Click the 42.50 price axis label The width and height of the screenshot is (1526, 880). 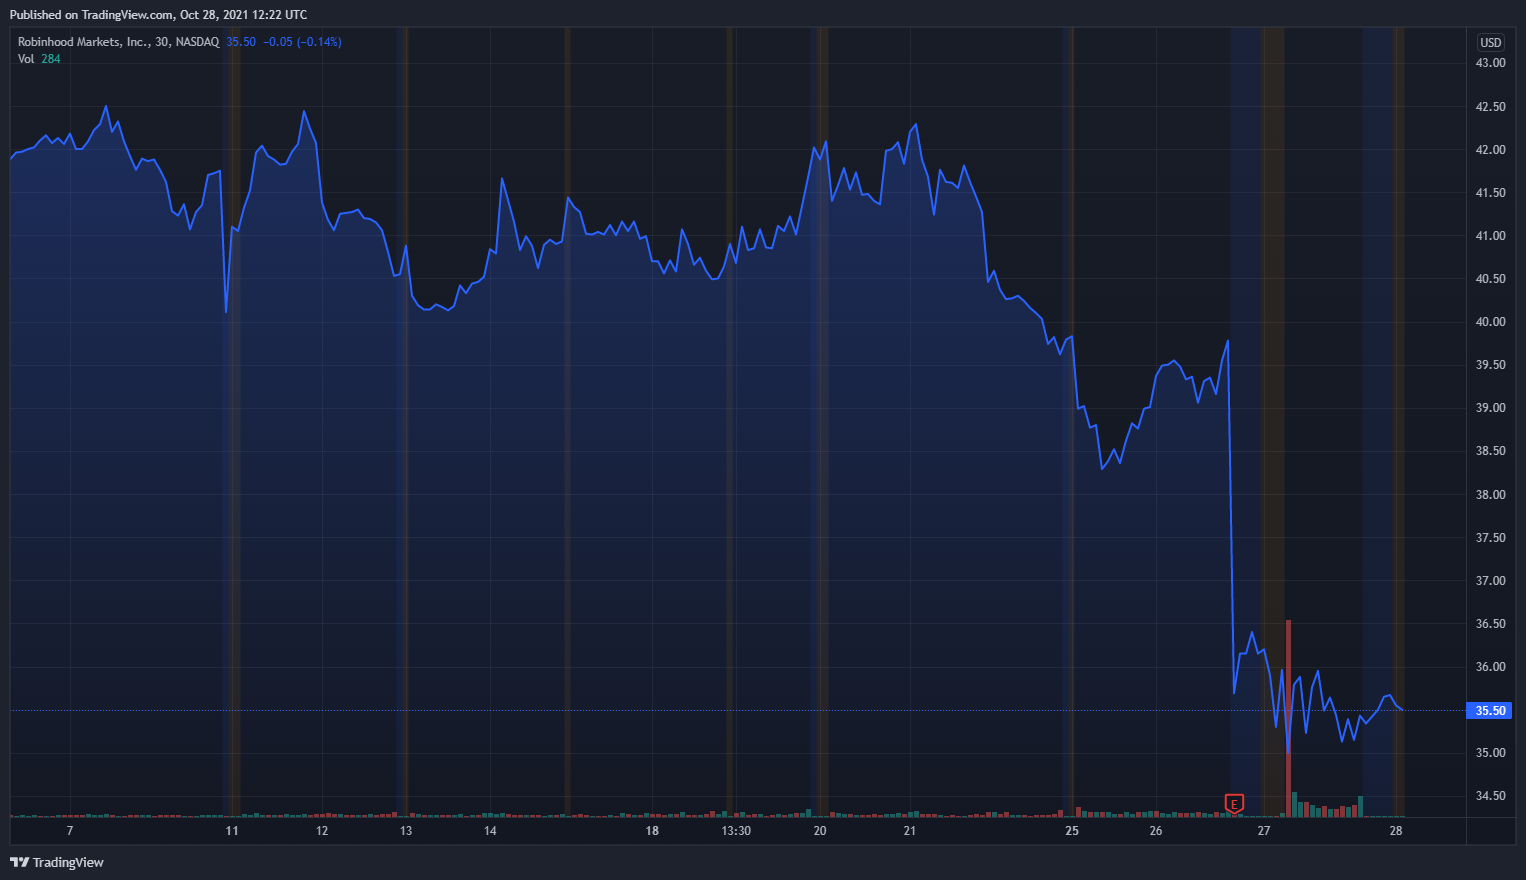coord(1491,107)
